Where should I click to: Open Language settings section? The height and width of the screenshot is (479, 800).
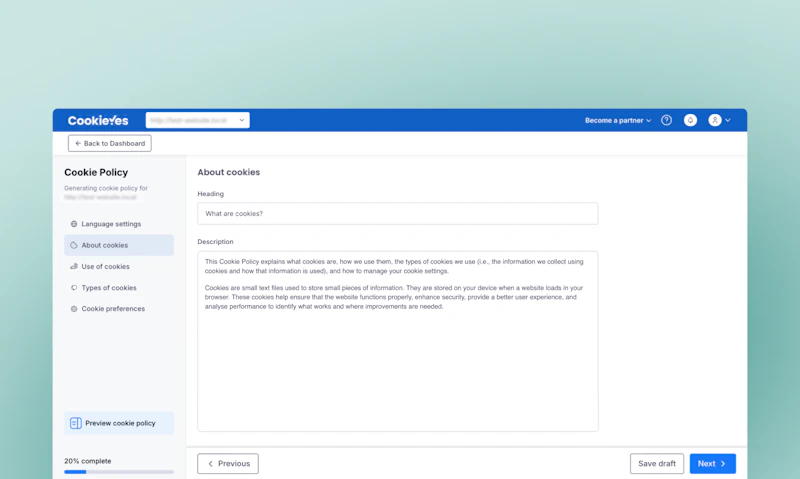(119, 224)
